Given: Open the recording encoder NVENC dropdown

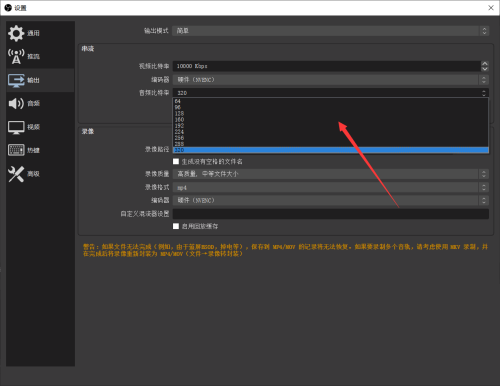Looking at the screenshot, I should 331,200.
